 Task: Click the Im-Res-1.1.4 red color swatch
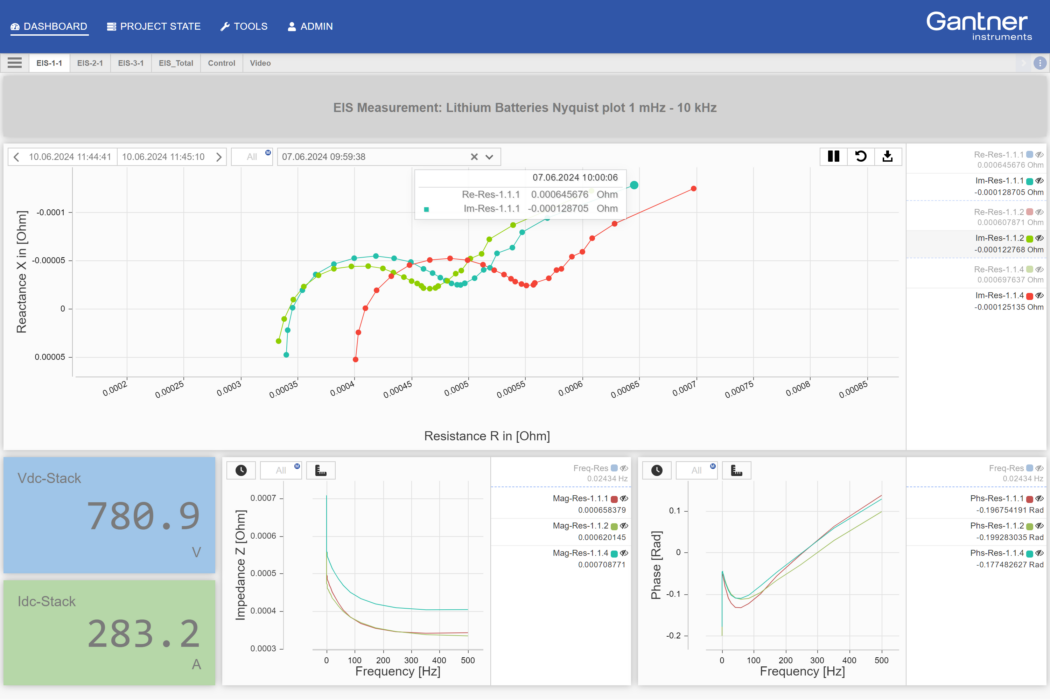pyautogui.click(x=1029, y=296)
